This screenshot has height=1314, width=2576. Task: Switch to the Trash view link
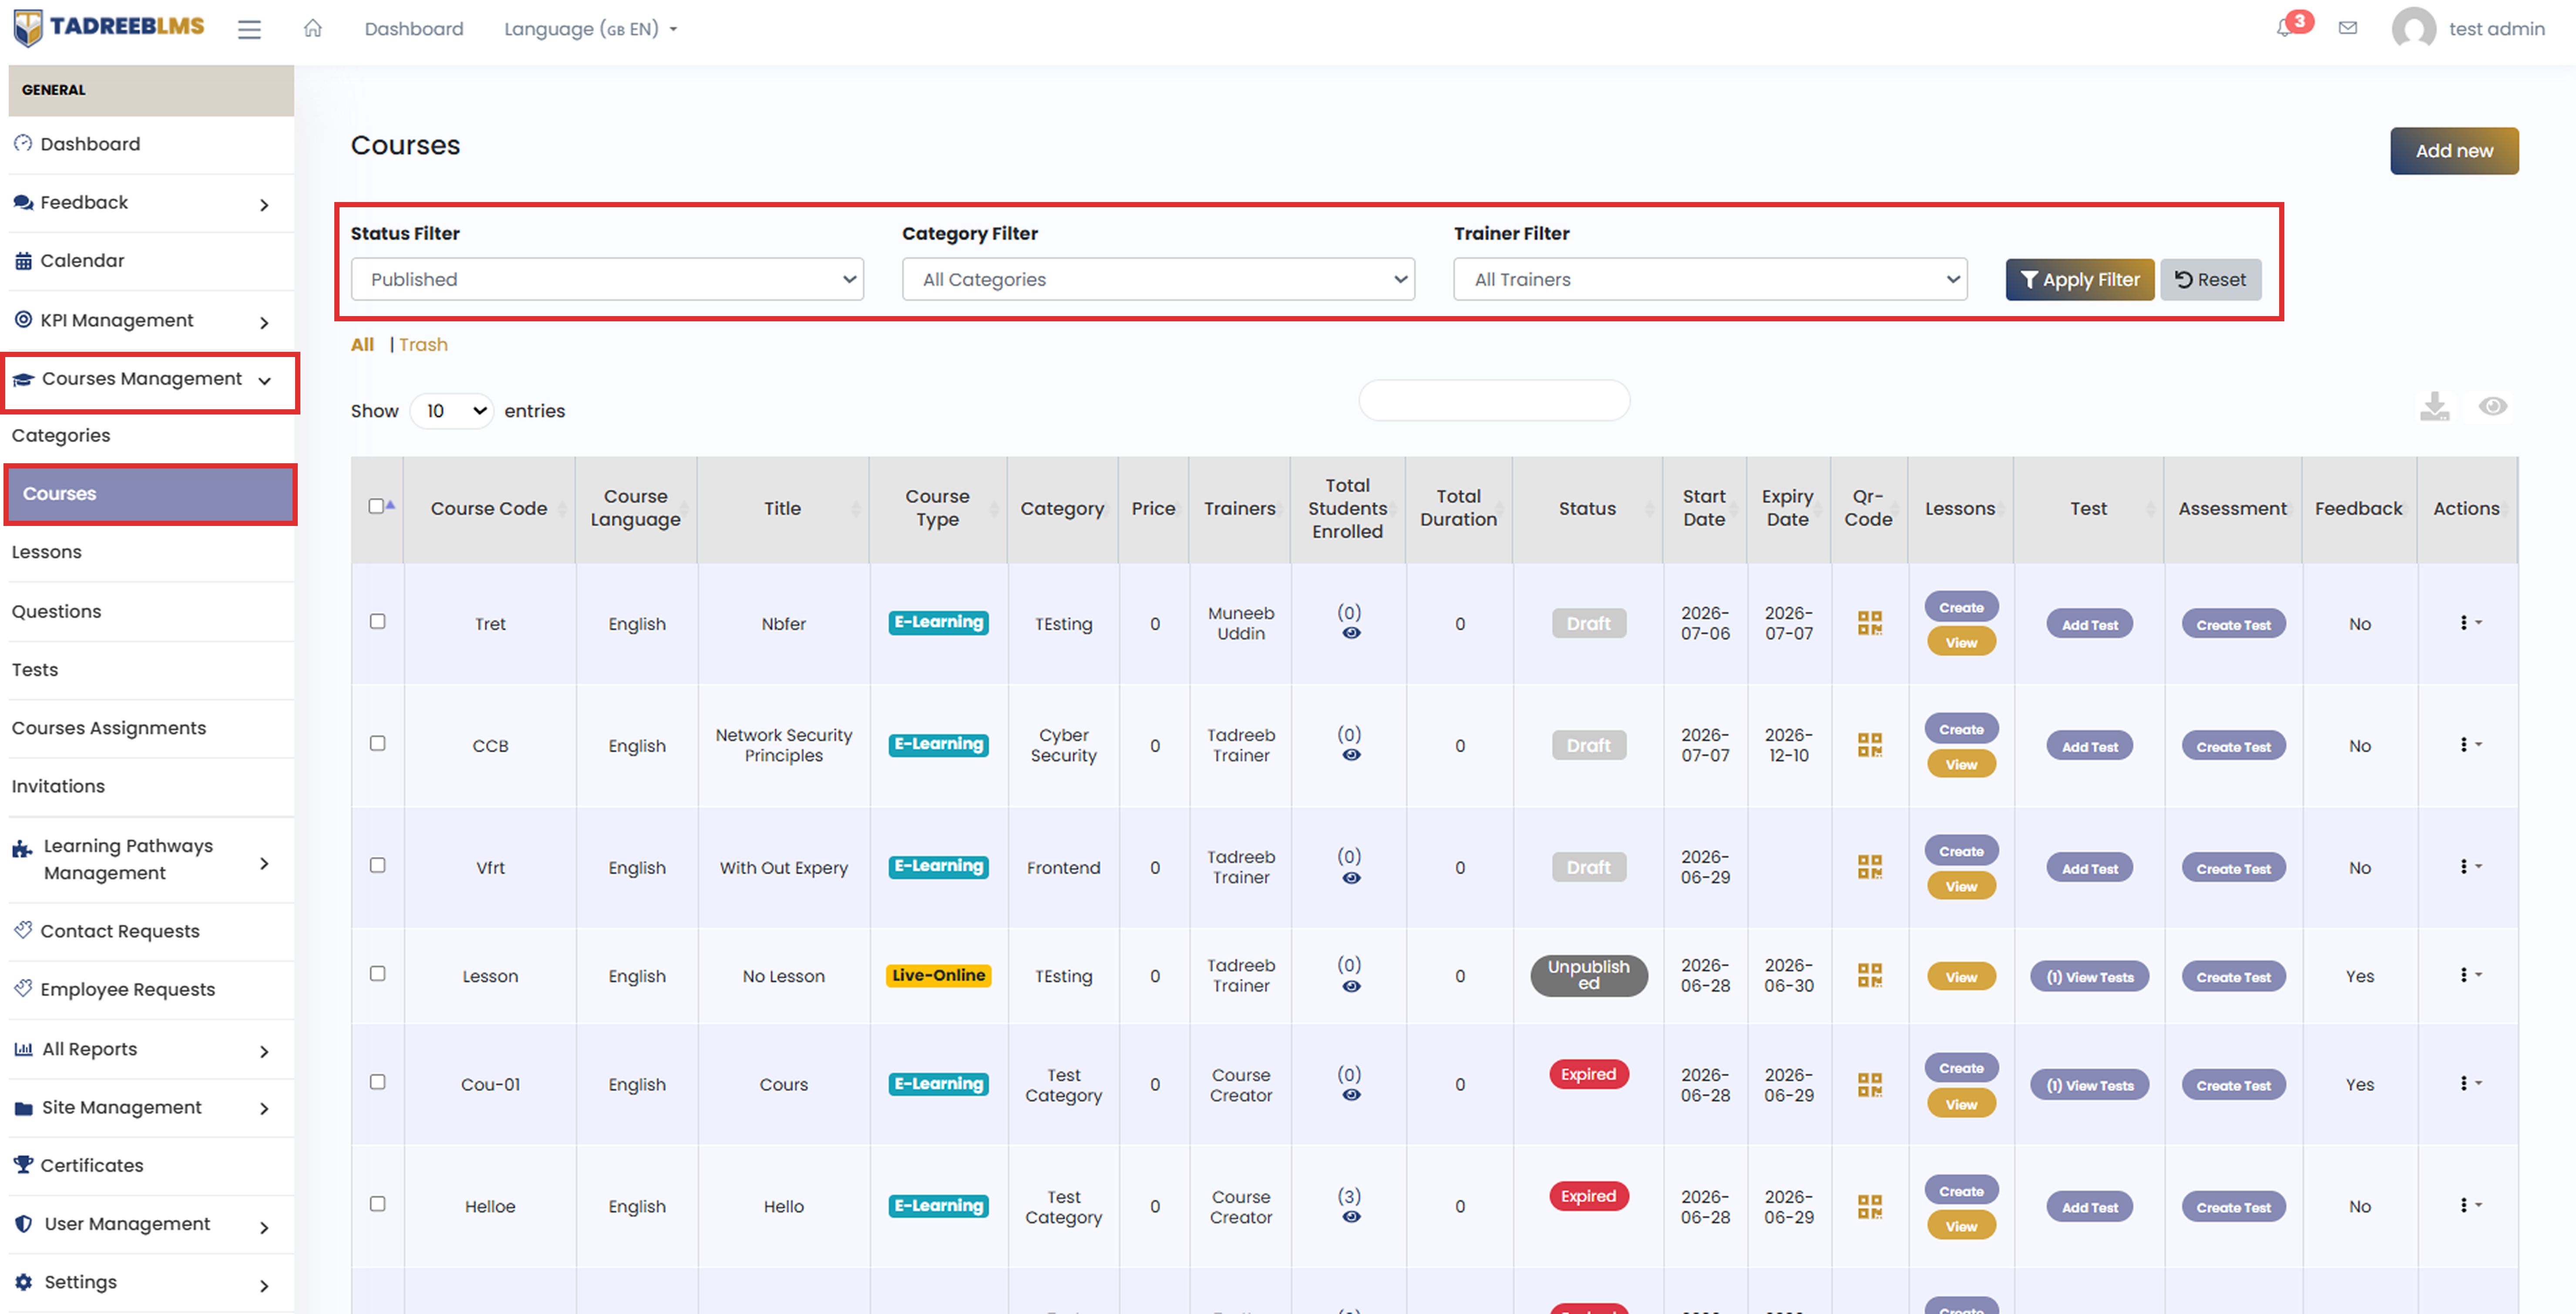point(423,344)
